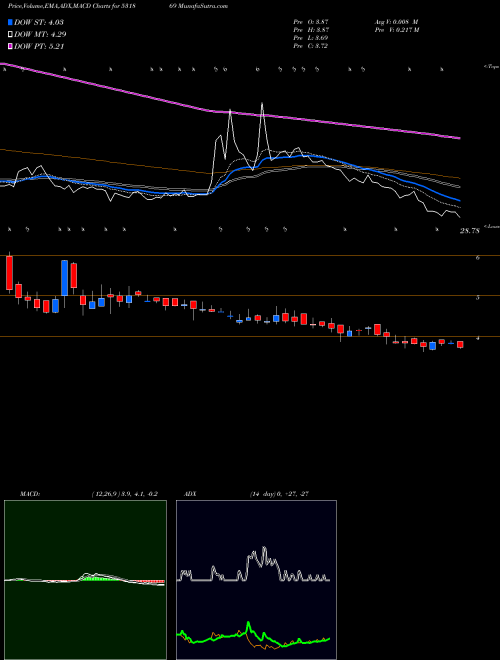
Task: Select the 'Pre V: 0.217 M' volume text
Action: [396, 30]
